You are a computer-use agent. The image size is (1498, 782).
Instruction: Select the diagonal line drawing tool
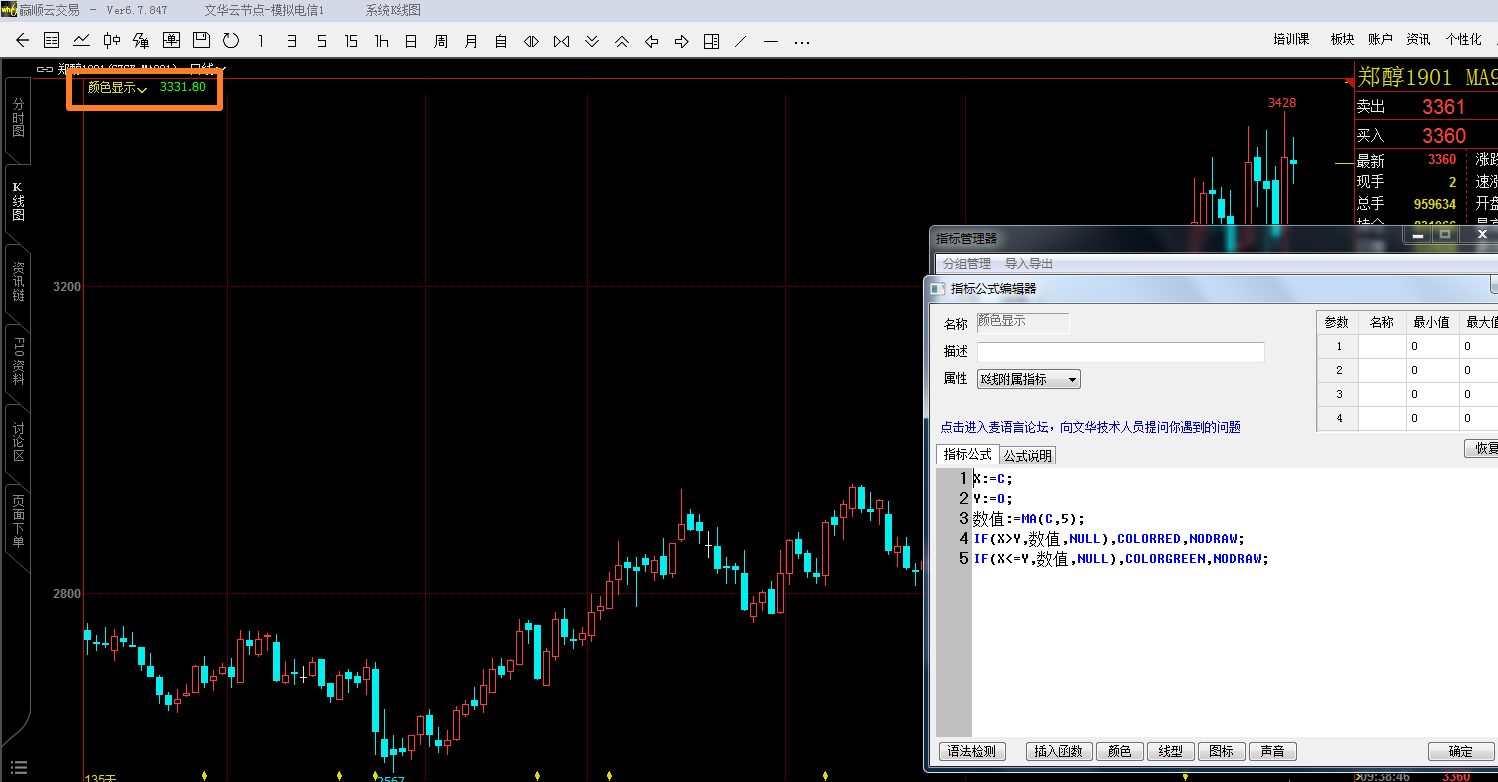point(741,41)
